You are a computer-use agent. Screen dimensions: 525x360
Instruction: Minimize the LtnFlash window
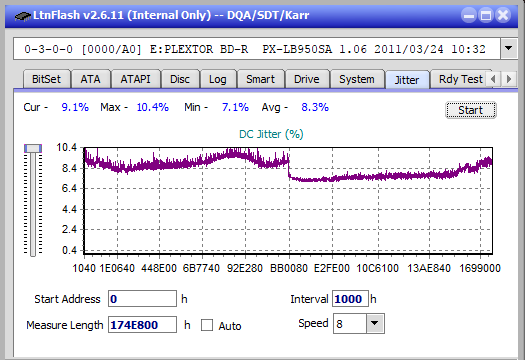pyautogui.click(x=469, y=15)
